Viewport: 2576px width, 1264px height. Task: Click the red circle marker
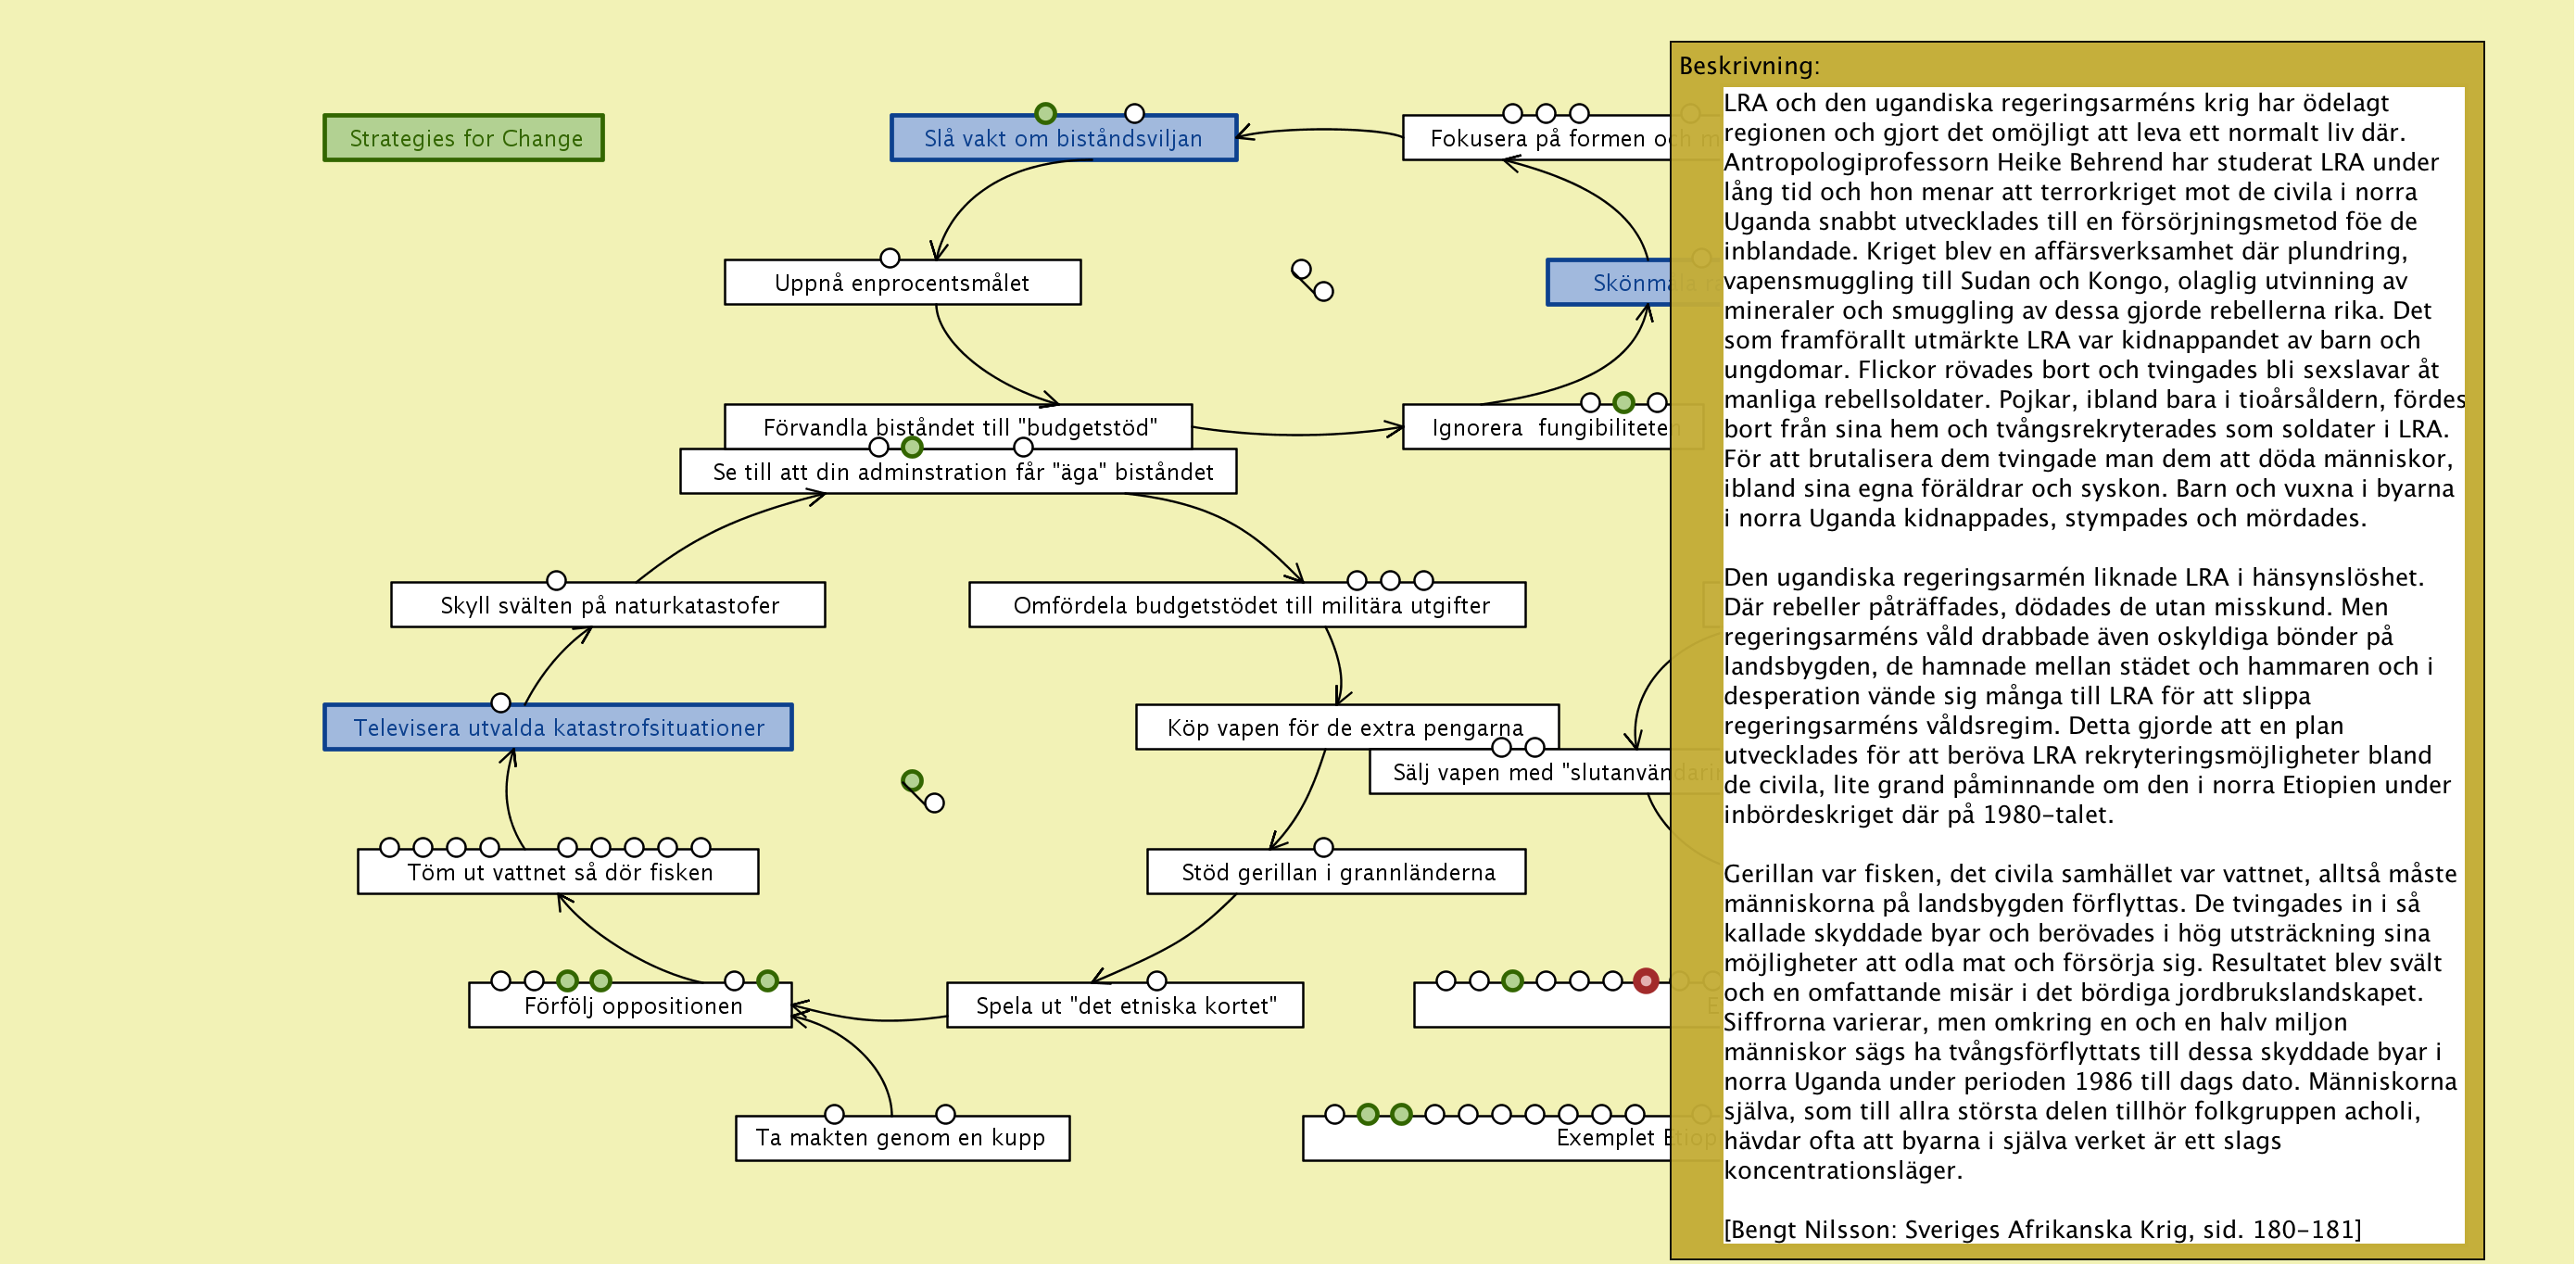pos(1645,981)
